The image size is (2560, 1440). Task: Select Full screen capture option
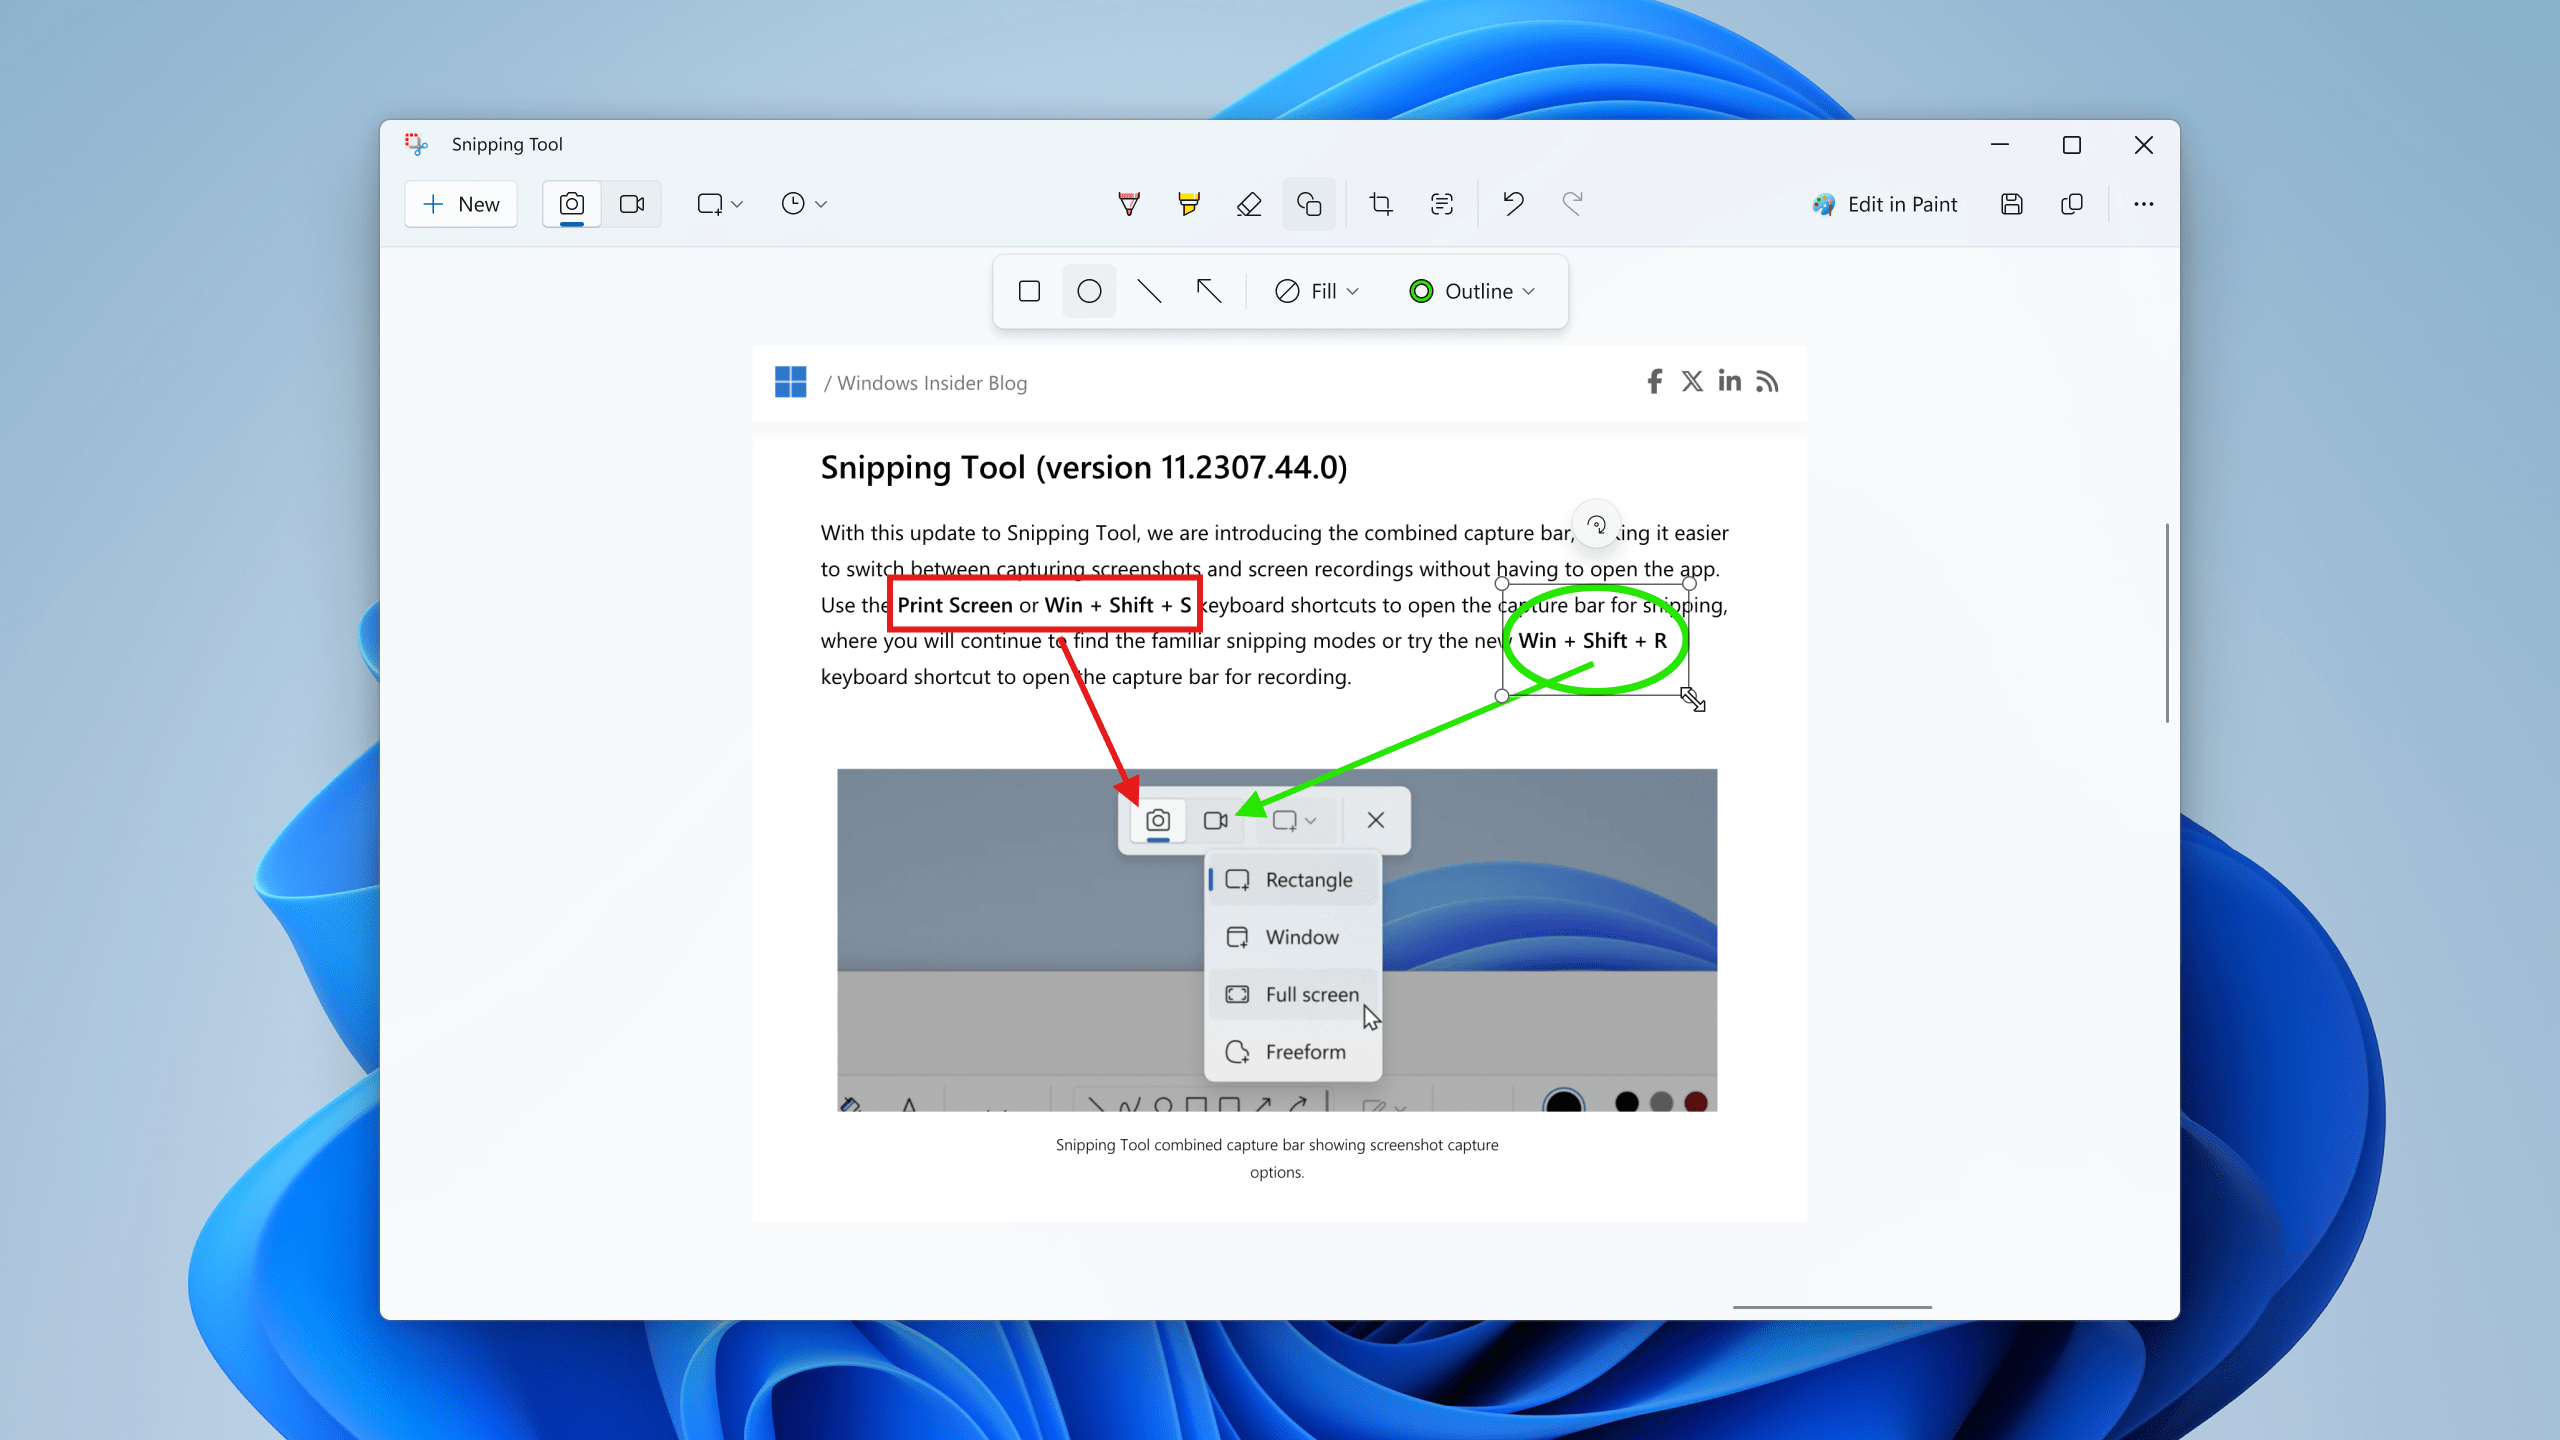(x=1296, y=993)
